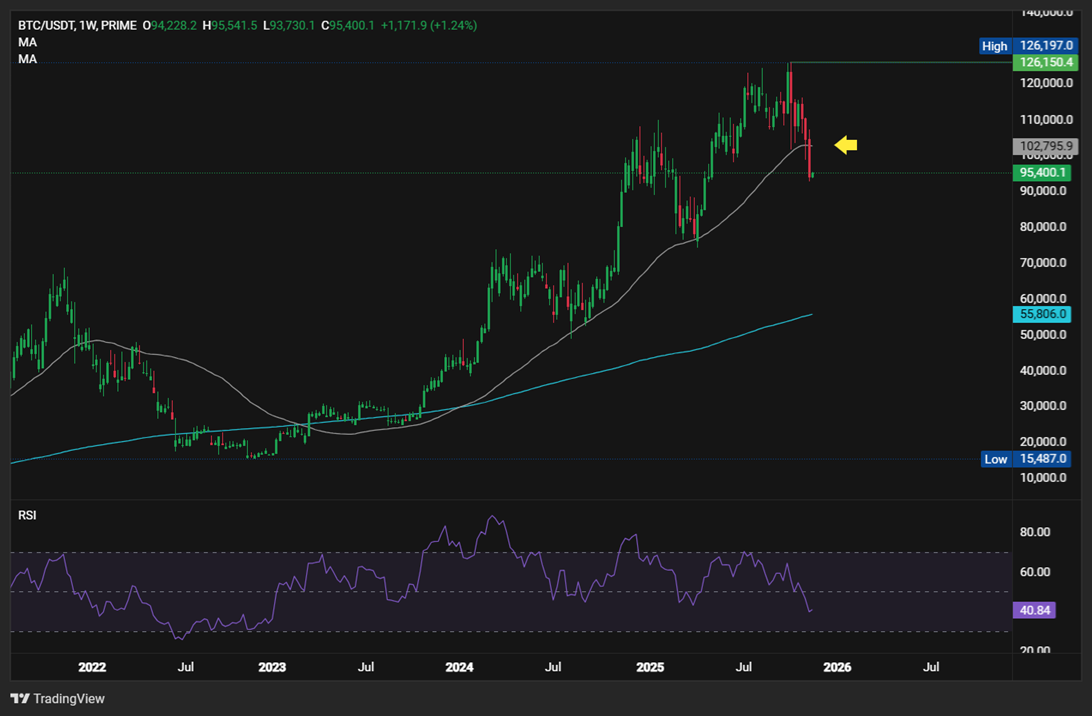This screenshot has height=716, width=1092.
Task: Click the RSI label in the lower pane
Action: [x=28, y=514]
